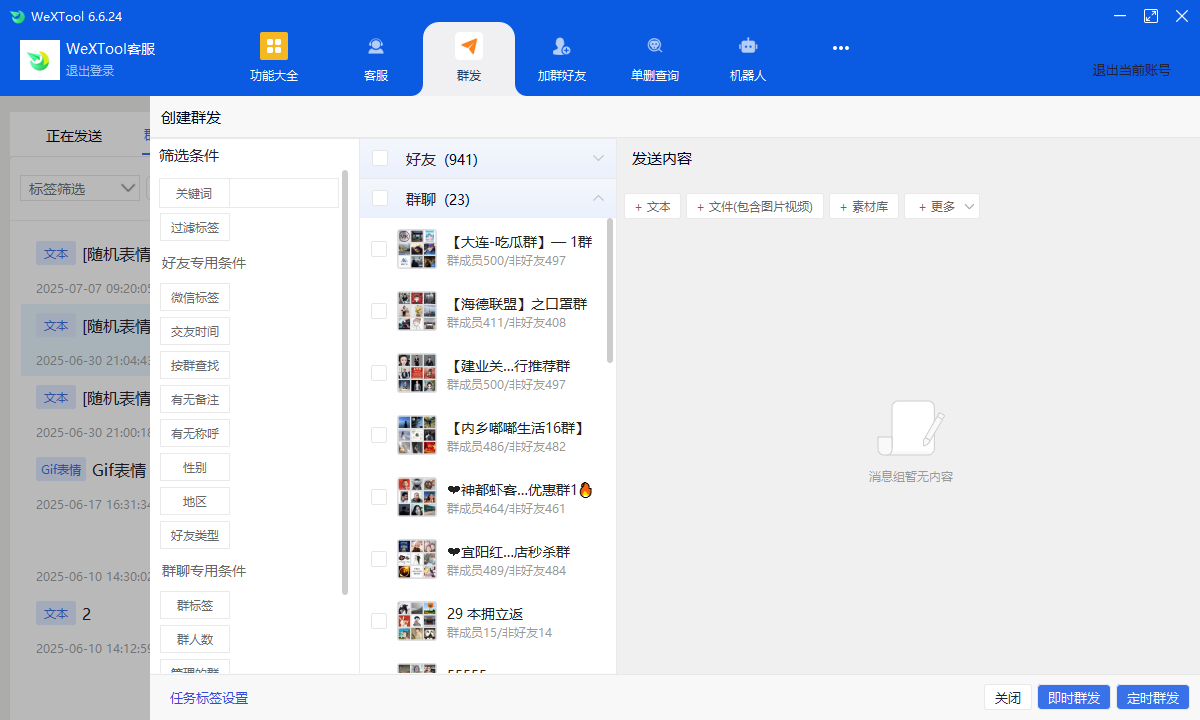Select the group name 29 本拥立返
1200x720 pixels.
(485, 614)
